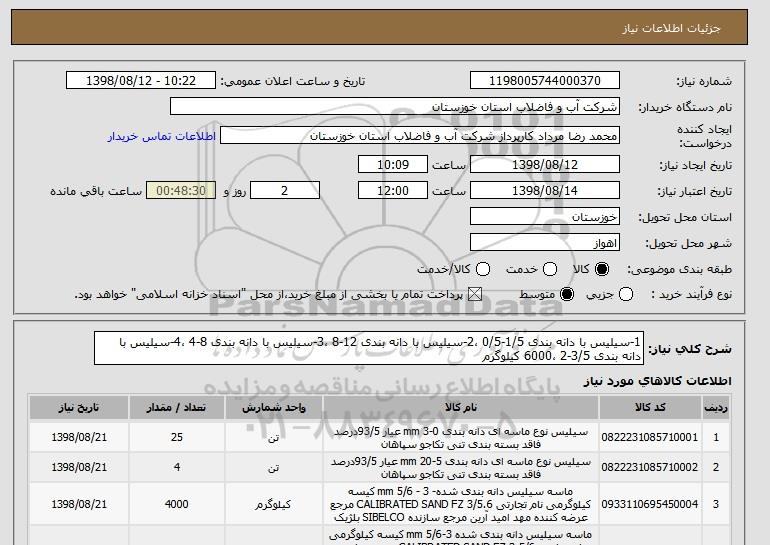
Task: Click the creation date field 1398/08/12
Action: pos(545,164)
